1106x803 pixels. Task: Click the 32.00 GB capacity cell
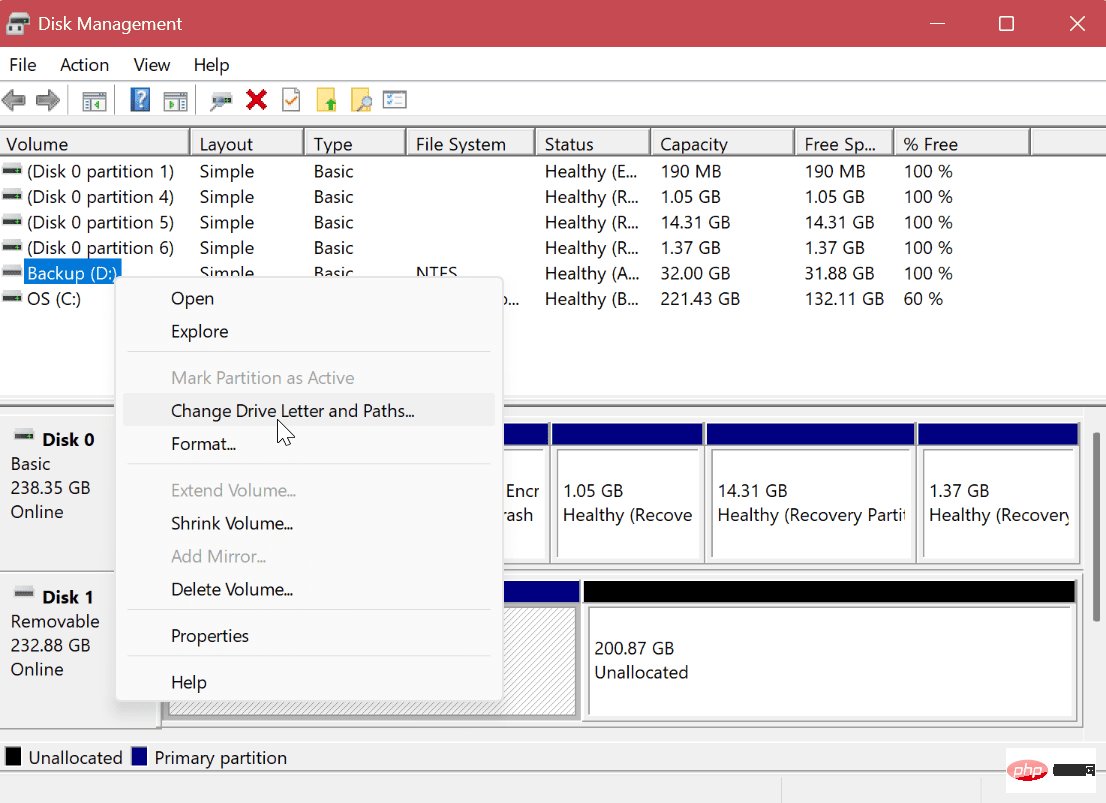coord(695,274)
